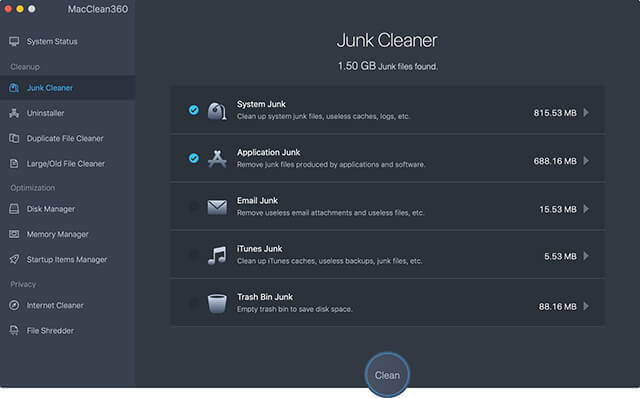Viewport: 640px width, 398px height.
Task: Select the Startup Items Manager rocket icon
Action: [14, 260]
